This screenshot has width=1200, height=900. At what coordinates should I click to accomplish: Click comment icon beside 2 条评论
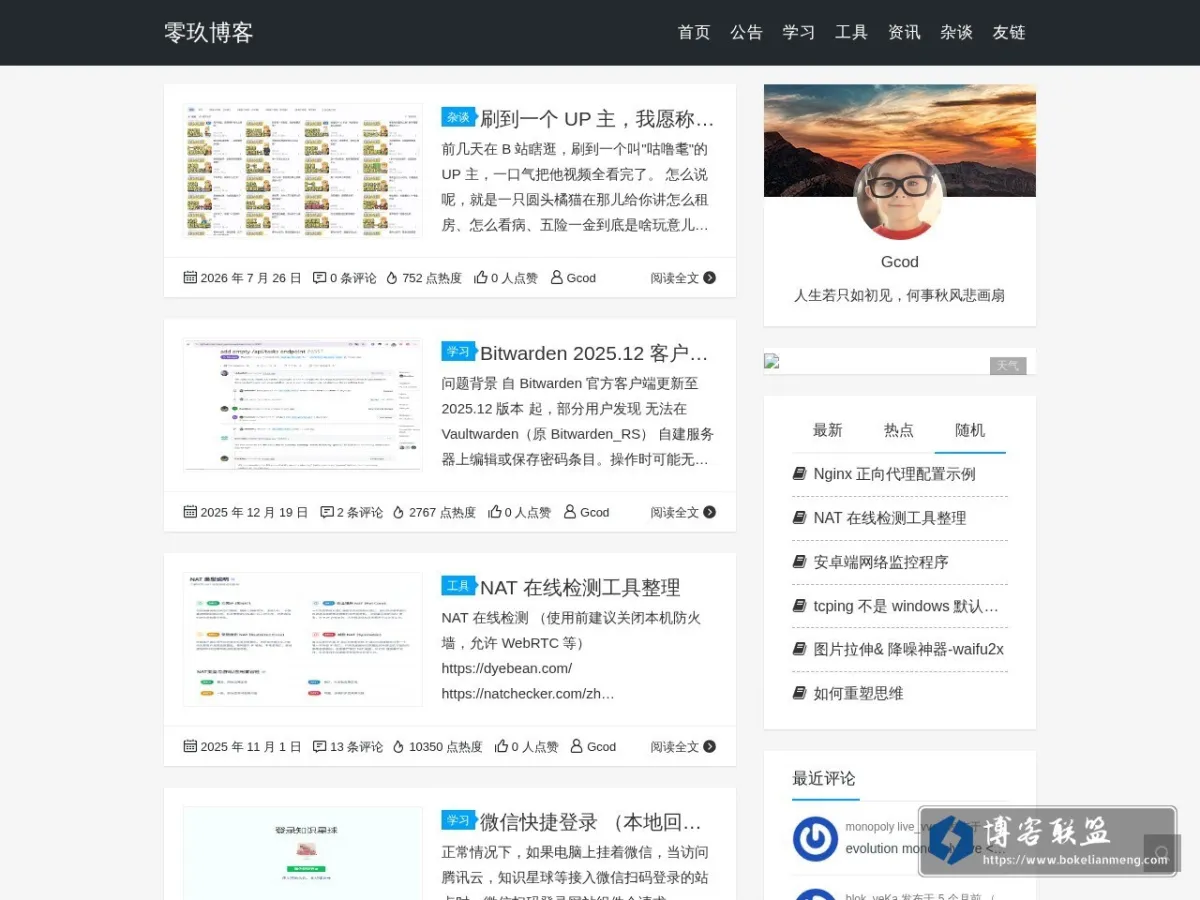[x=327, y=512]
